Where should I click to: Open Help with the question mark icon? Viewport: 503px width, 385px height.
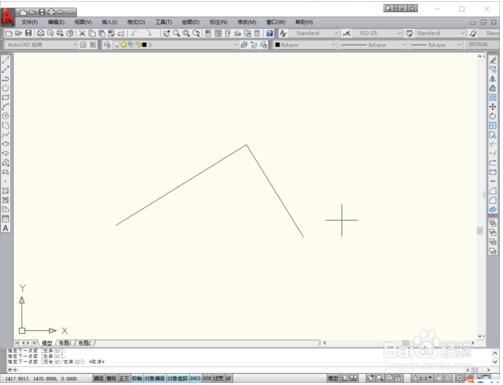click(x=269, y=33)
